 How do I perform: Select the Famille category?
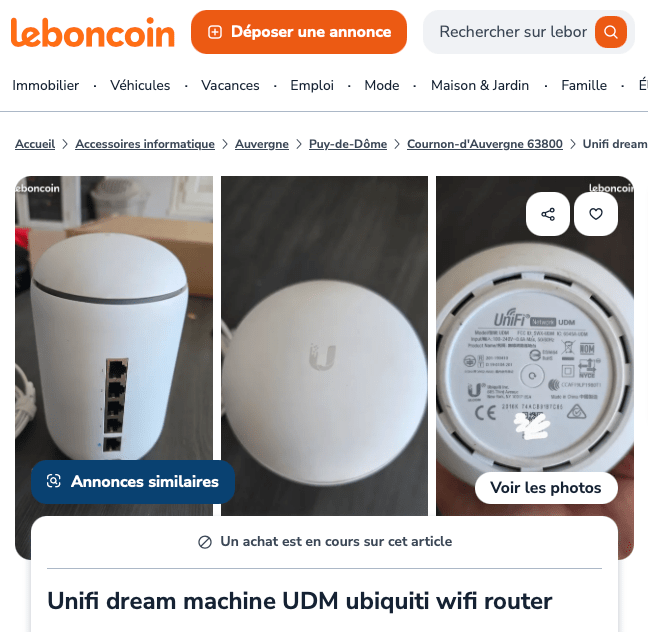click(584, 85)
